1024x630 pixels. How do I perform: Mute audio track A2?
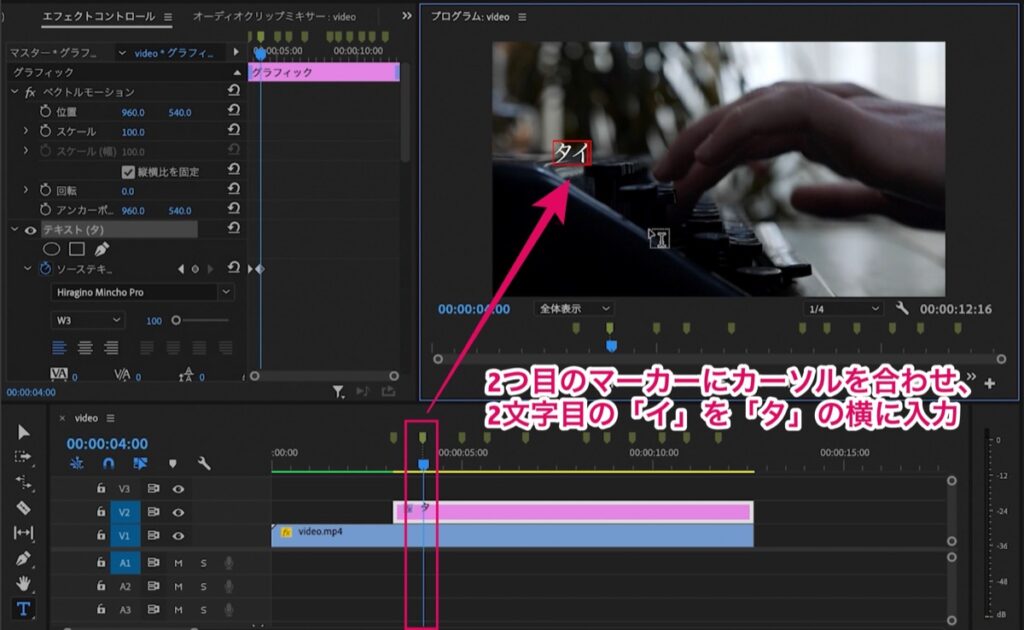tap(178, 586)
